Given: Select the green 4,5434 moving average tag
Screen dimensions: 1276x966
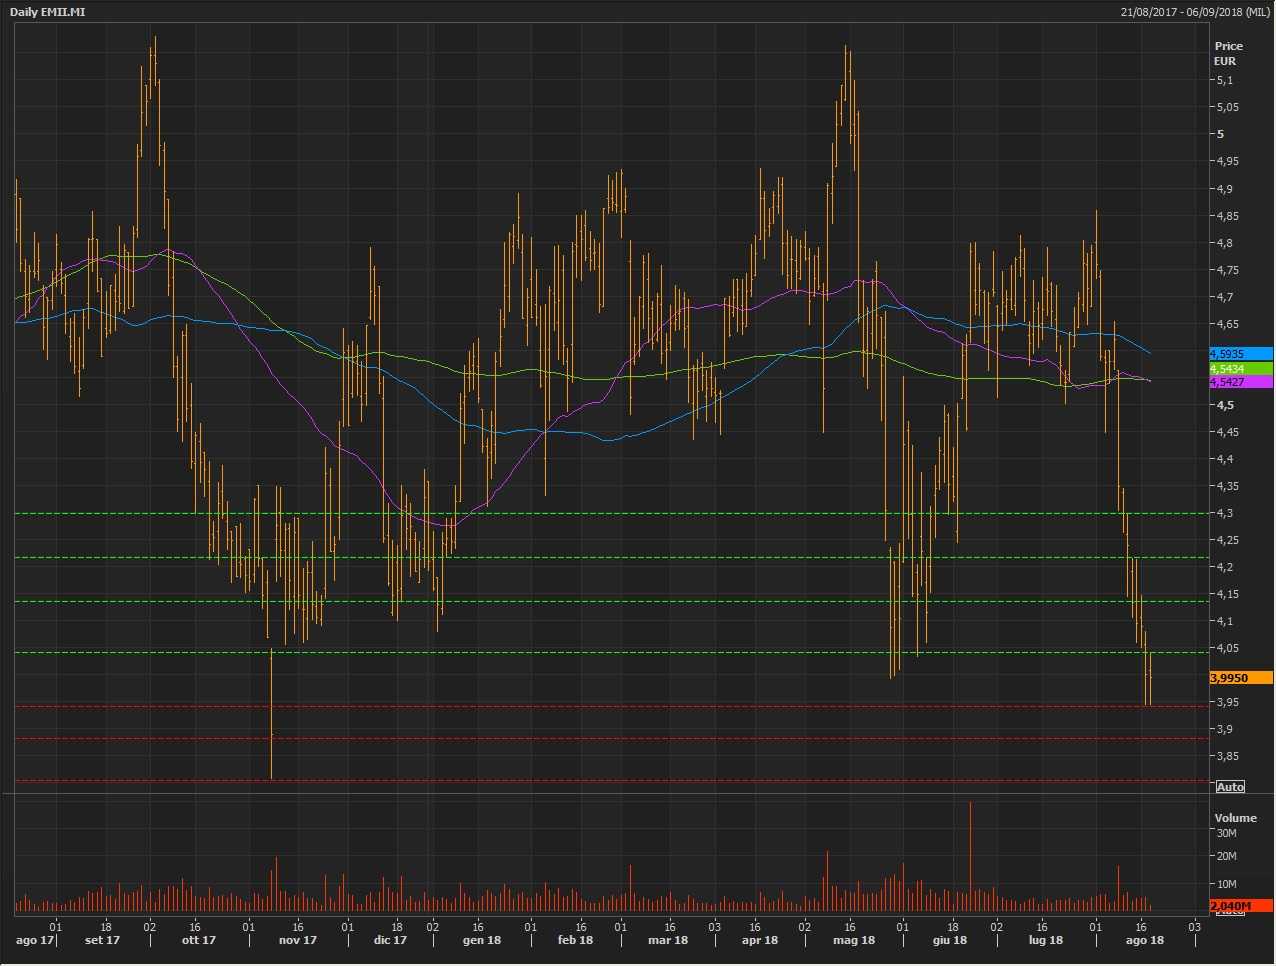Looking at the screenshot, I should coord(1240,369).
